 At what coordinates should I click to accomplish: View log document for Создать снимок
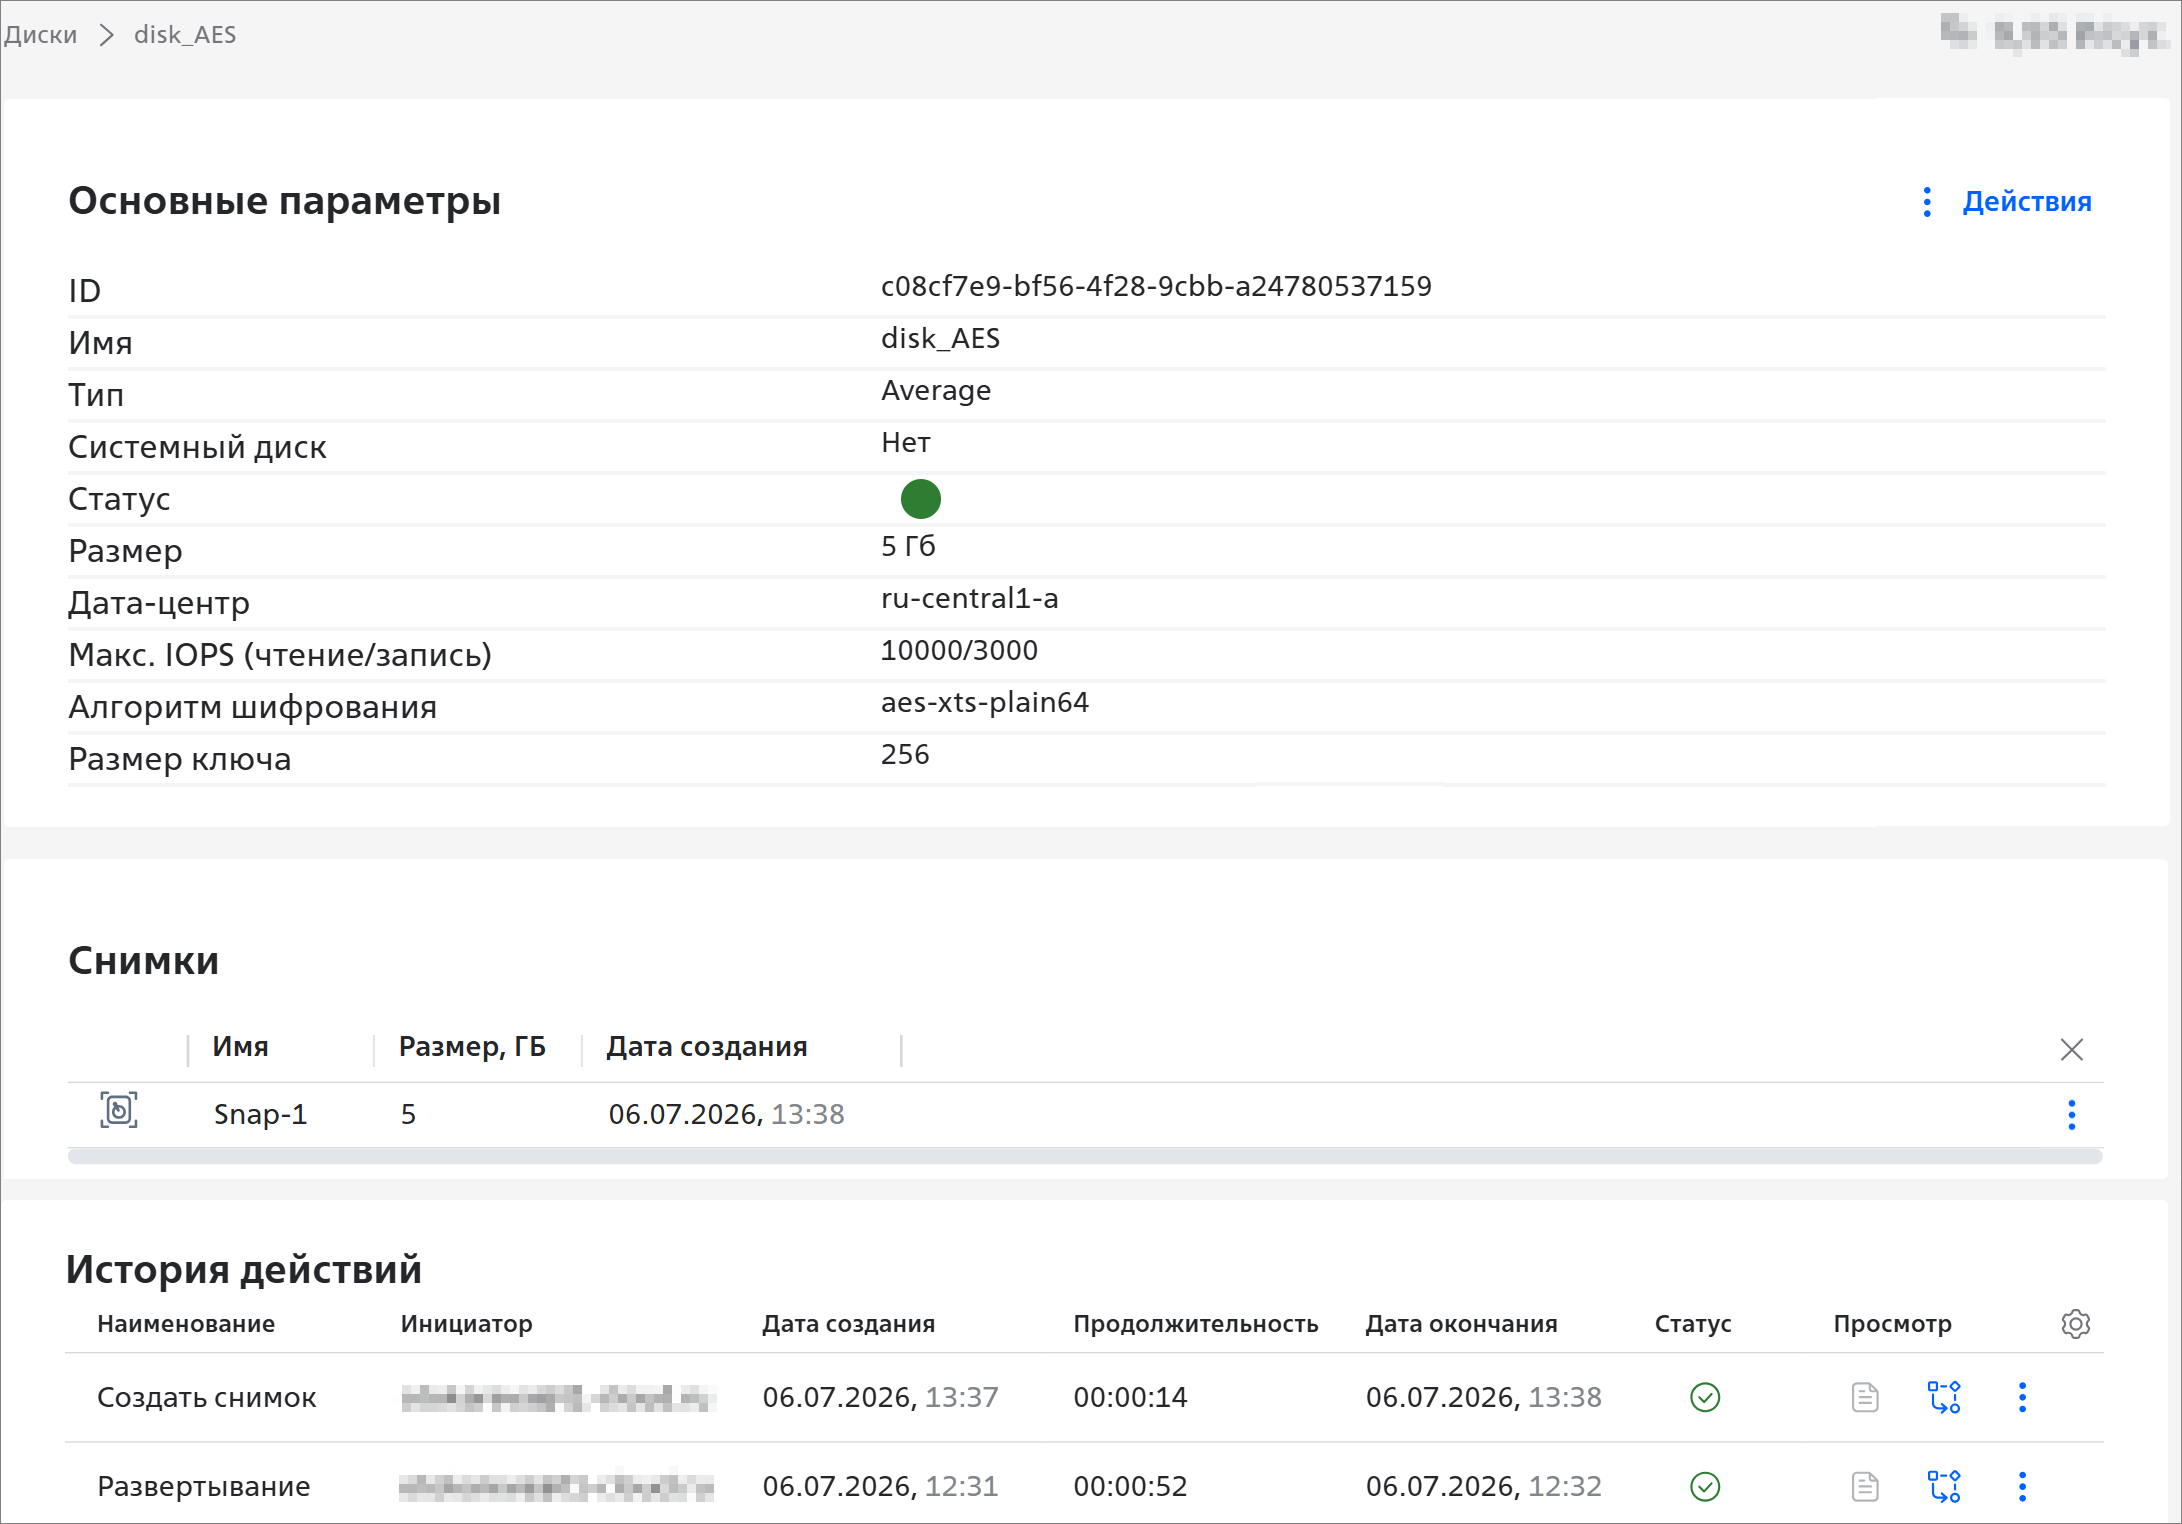1865,1397
